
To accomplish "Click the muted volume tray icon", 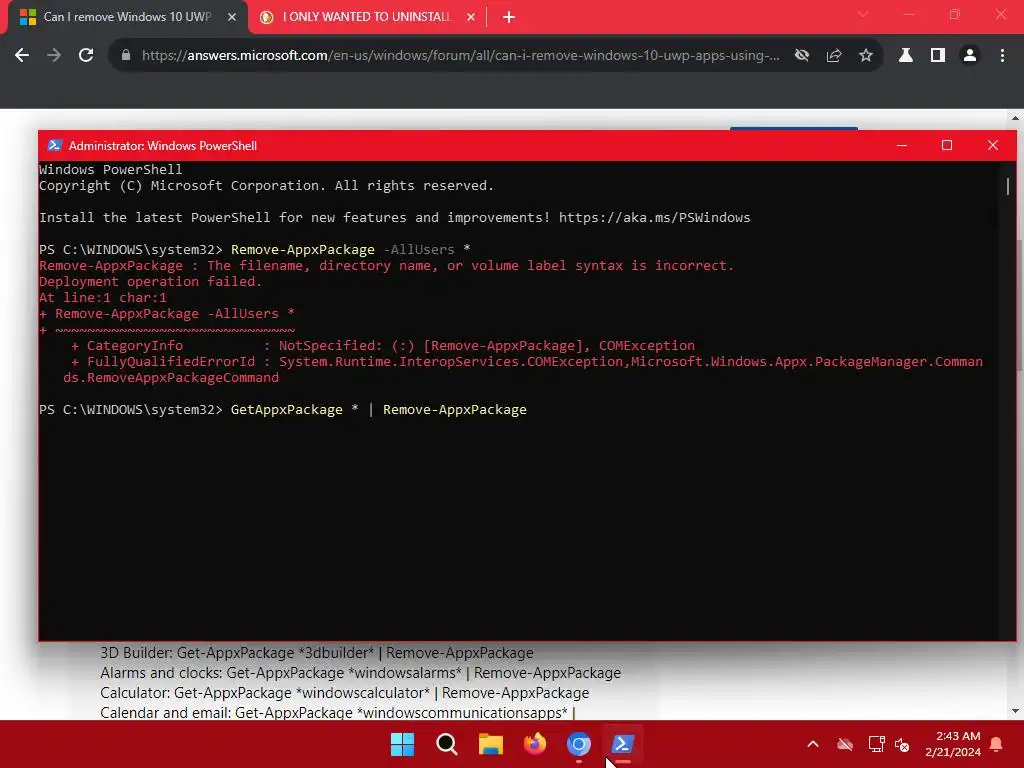I will coord(902,744).
